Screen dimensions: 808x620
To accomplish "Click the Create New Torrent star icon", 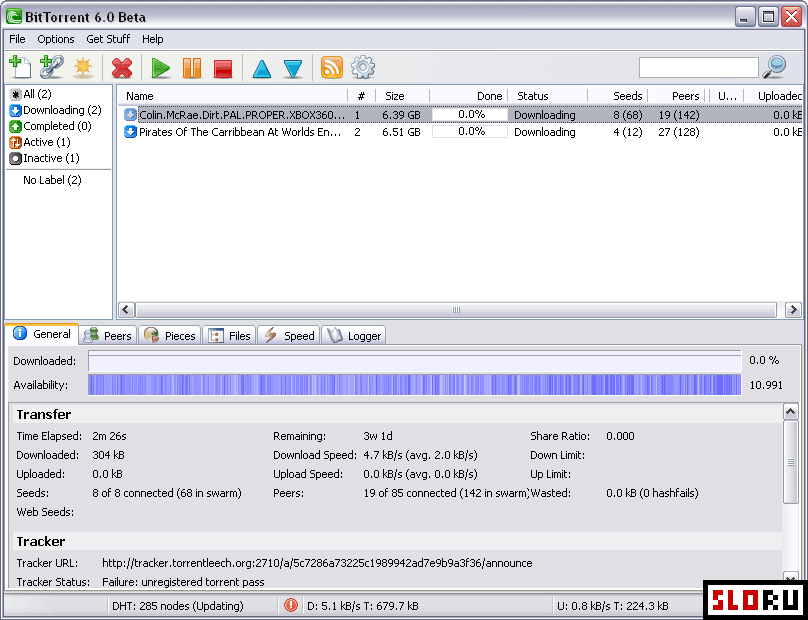I will click(83, 68).
